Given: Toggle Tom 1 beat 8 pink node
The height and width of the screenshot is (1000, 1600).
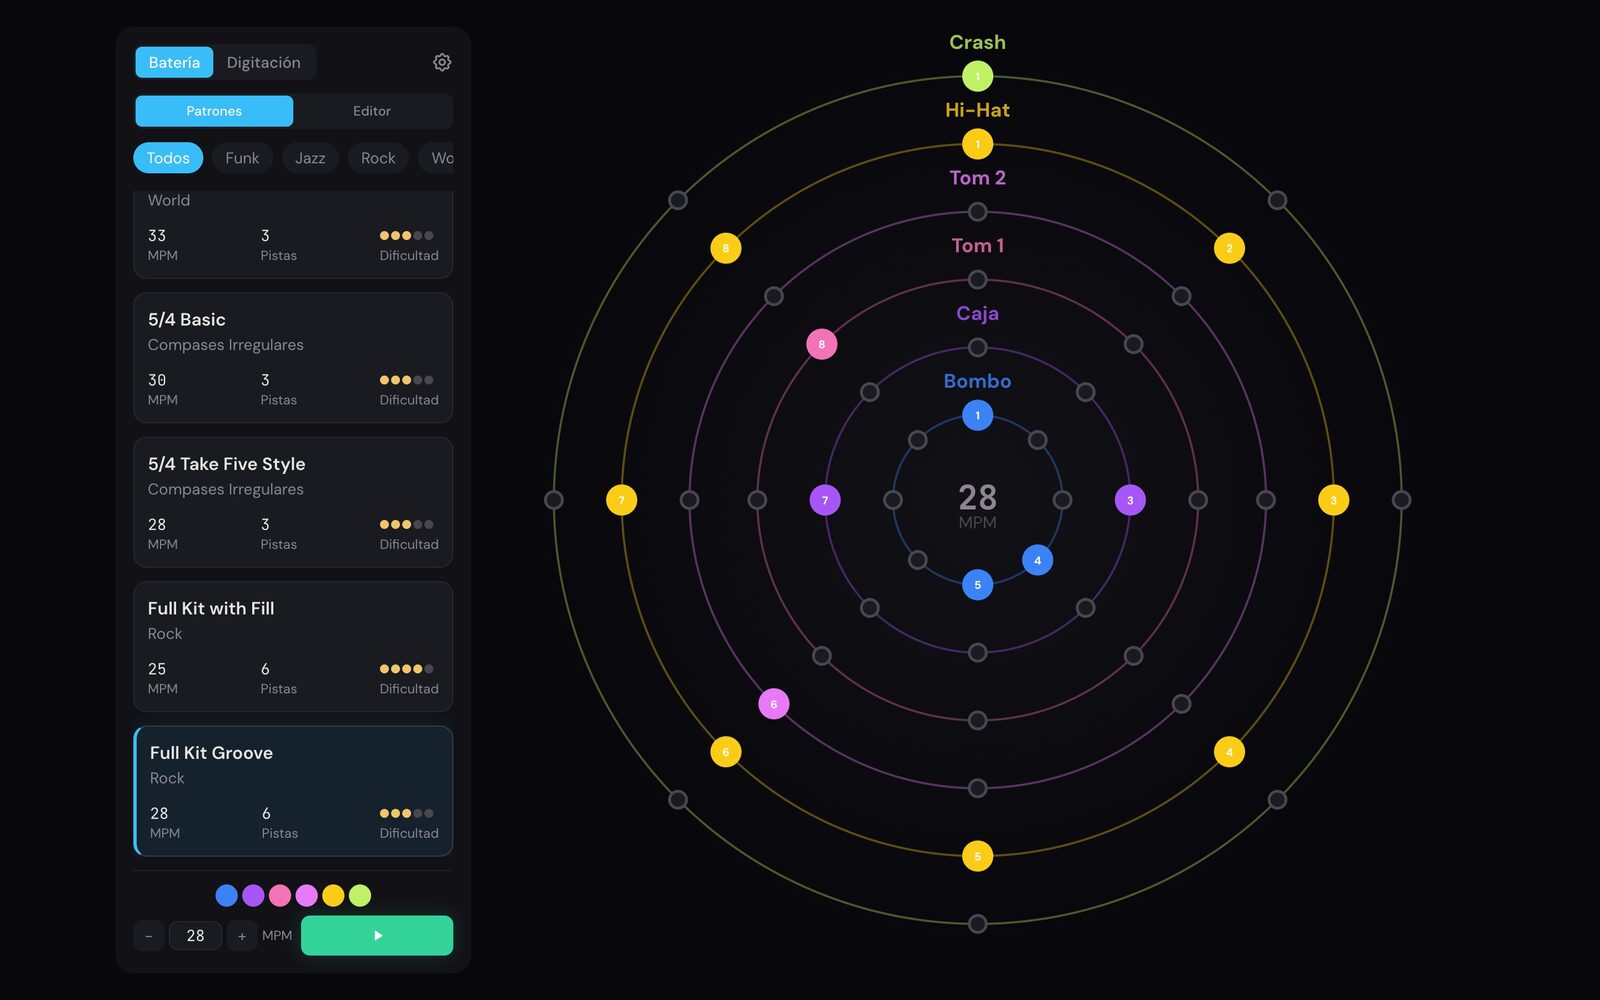Looking at the screenshot, I should tap(822, 344).
